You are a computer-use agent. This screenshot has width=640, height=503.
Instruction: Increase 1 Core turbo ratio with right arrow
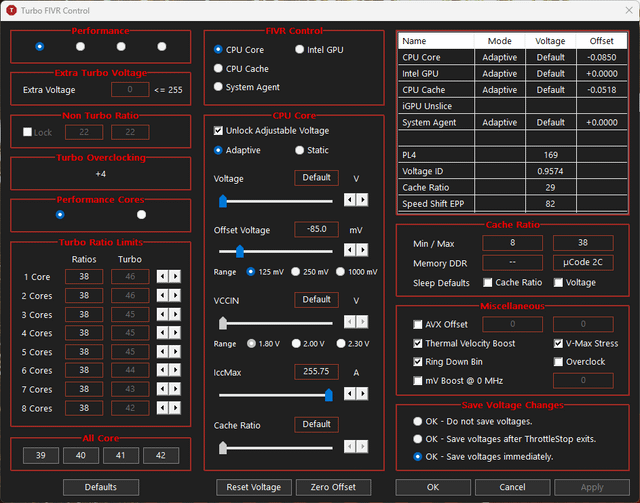[x=175, y=277]
